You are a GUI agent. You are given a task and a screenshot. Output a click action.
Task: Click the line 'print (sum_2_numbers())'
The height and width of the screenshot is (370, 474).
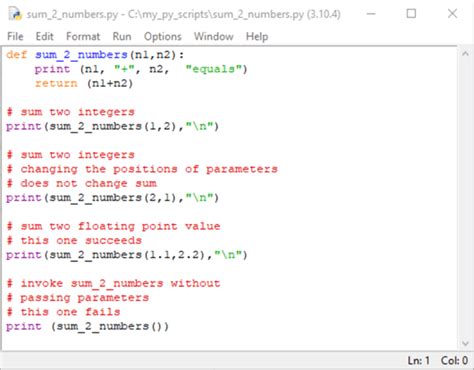(x=88, y=326)
